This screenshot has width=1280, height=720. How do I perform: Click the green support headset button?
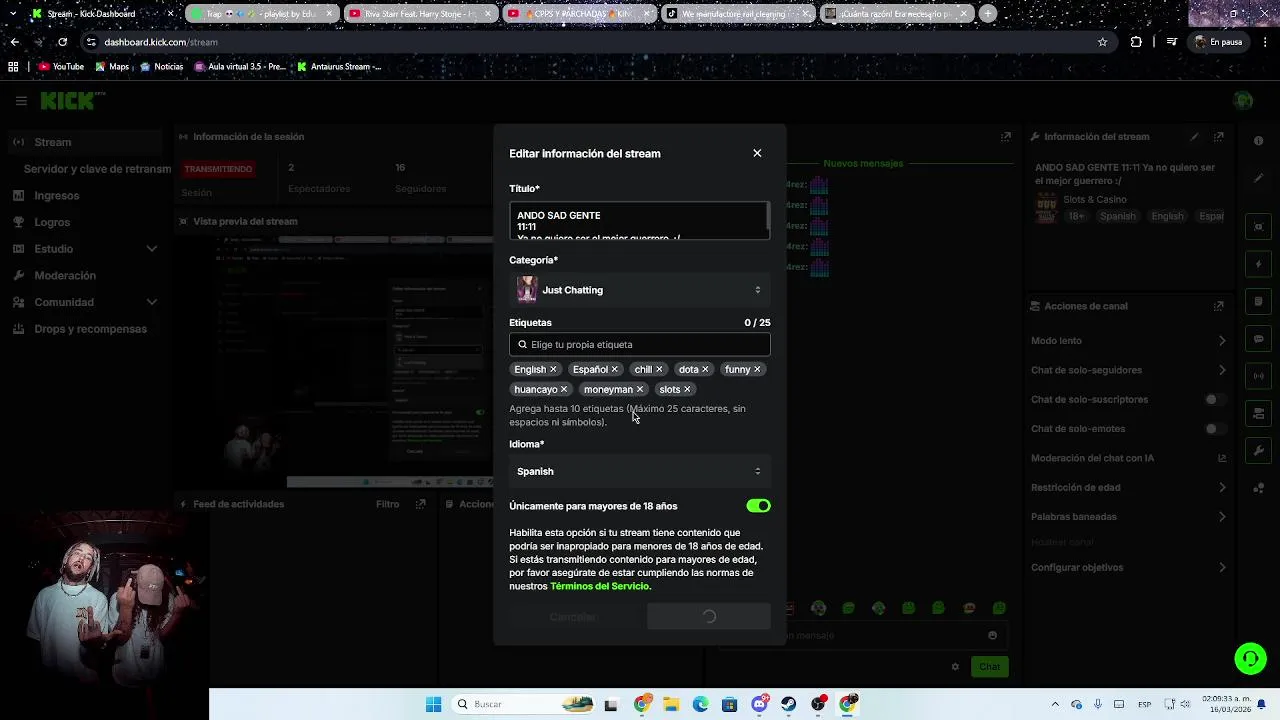click(1250, 658)
